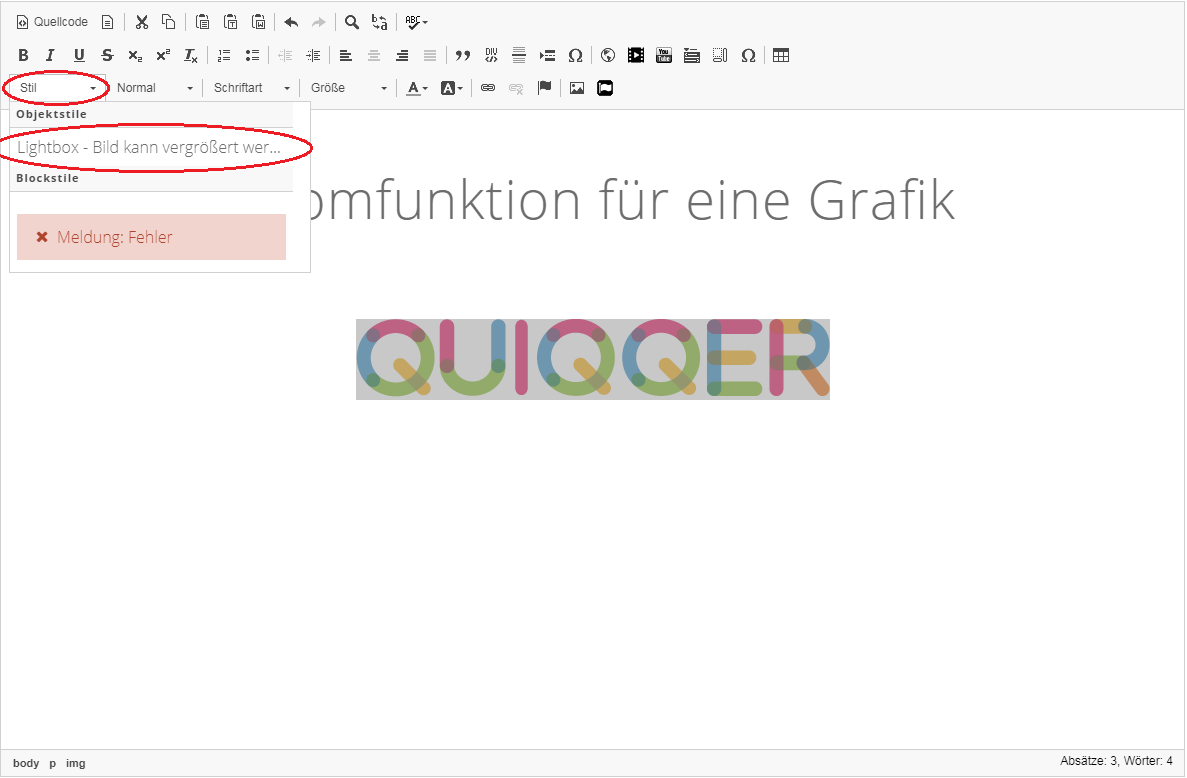The width and height of the screenshot is (1187, 778).
Task: Insert link with the chain icon
Action: point(488,88)
